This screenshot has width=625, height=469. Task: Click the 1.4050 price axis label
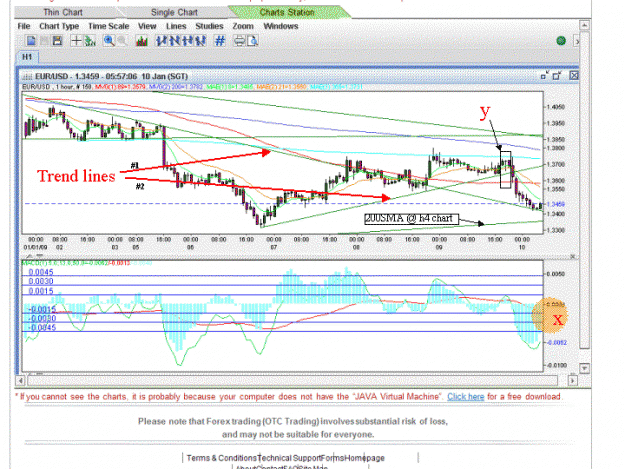pyautogui.click(x=555, y=107)
